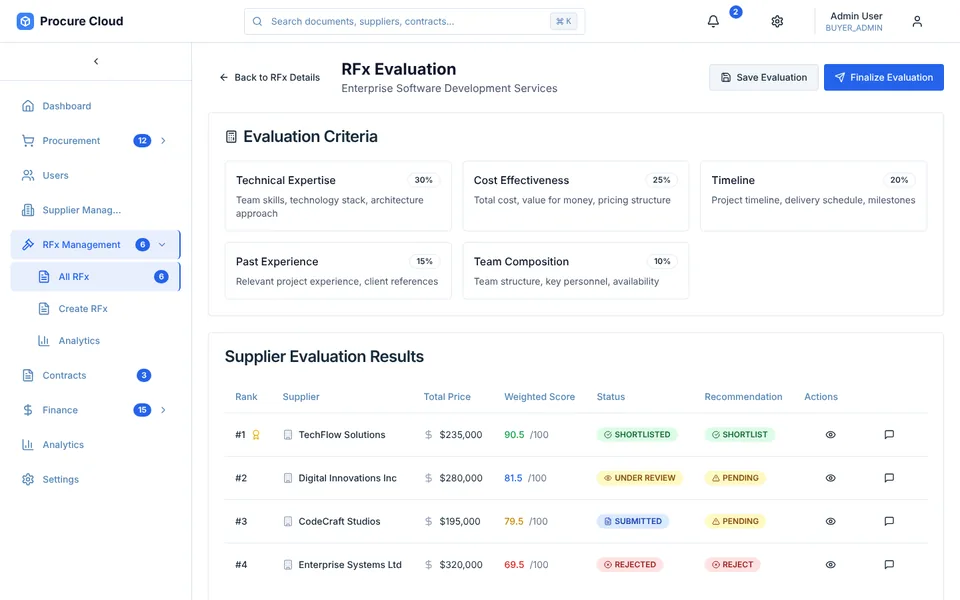Click Digital Innovations PENDING recommendation badge
The width and height of the screenshot is (960, 600).
pos(735,478)
